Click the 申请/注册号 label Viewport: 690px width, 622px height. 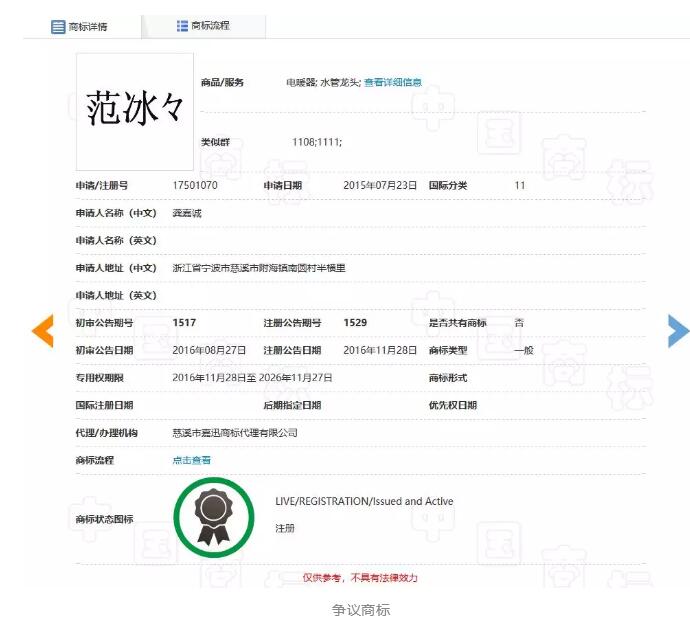click(102, 185)
